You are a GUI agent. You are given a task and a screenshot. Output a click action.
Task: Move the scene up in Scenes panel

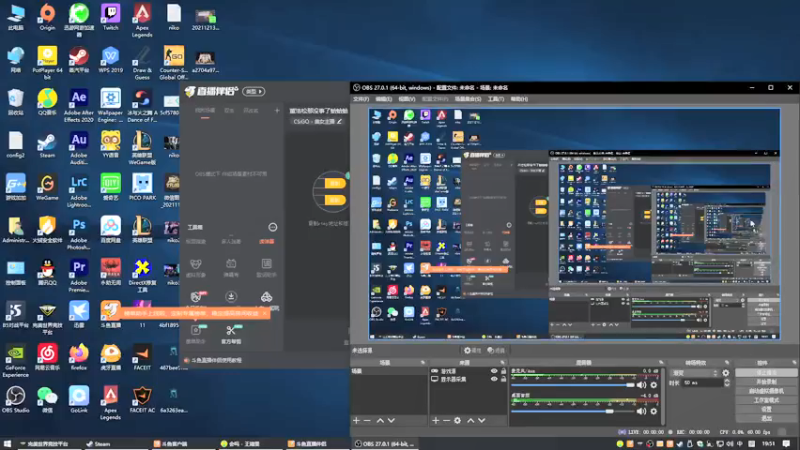tap(380, 420)
